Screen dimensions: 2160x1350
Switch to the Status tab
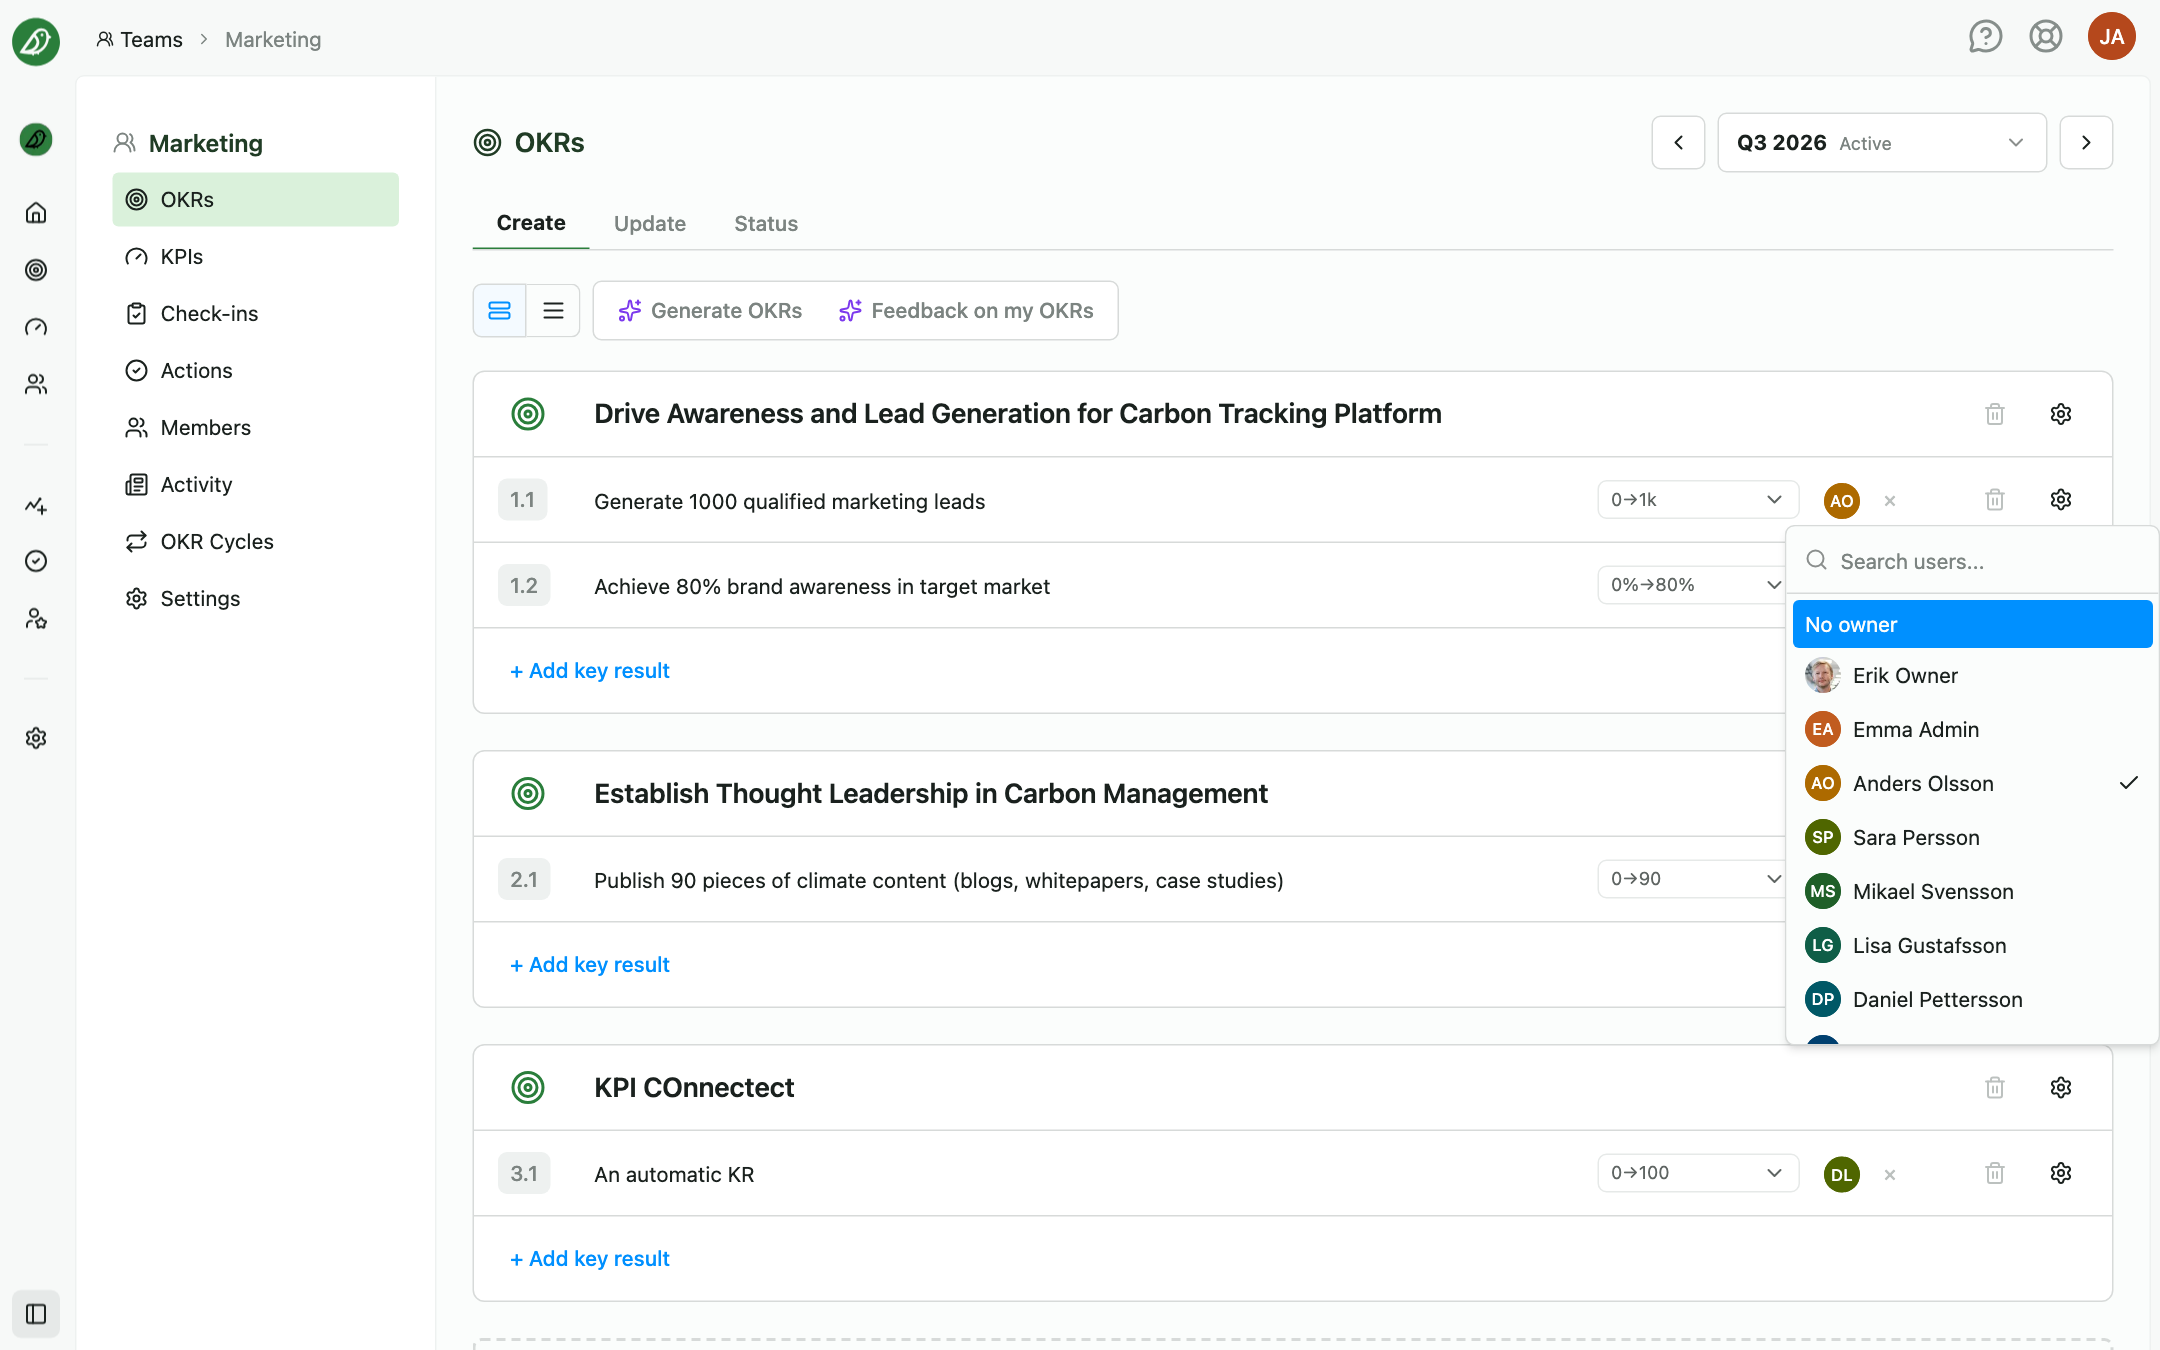(766, 223)
